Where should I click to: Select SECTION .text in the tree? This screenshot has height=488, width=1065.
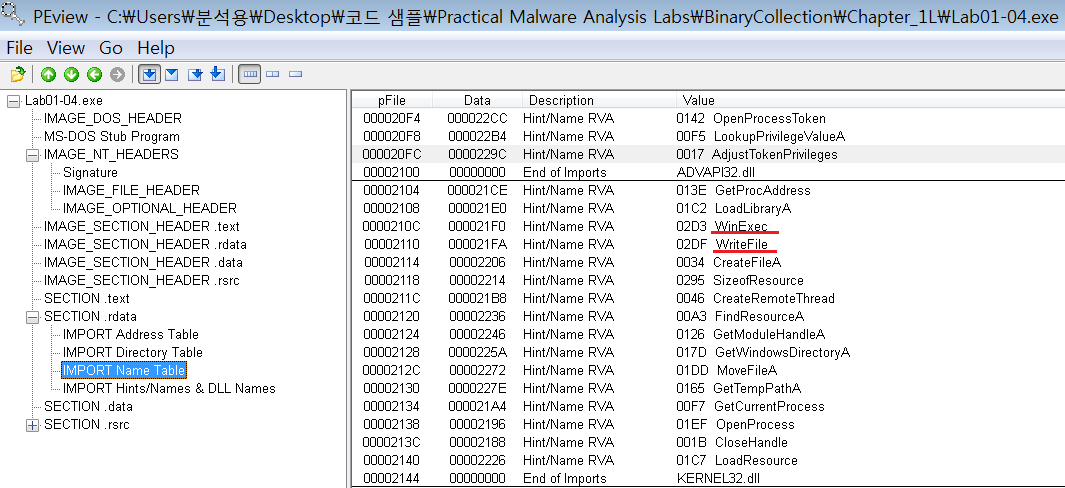[87, 298]
